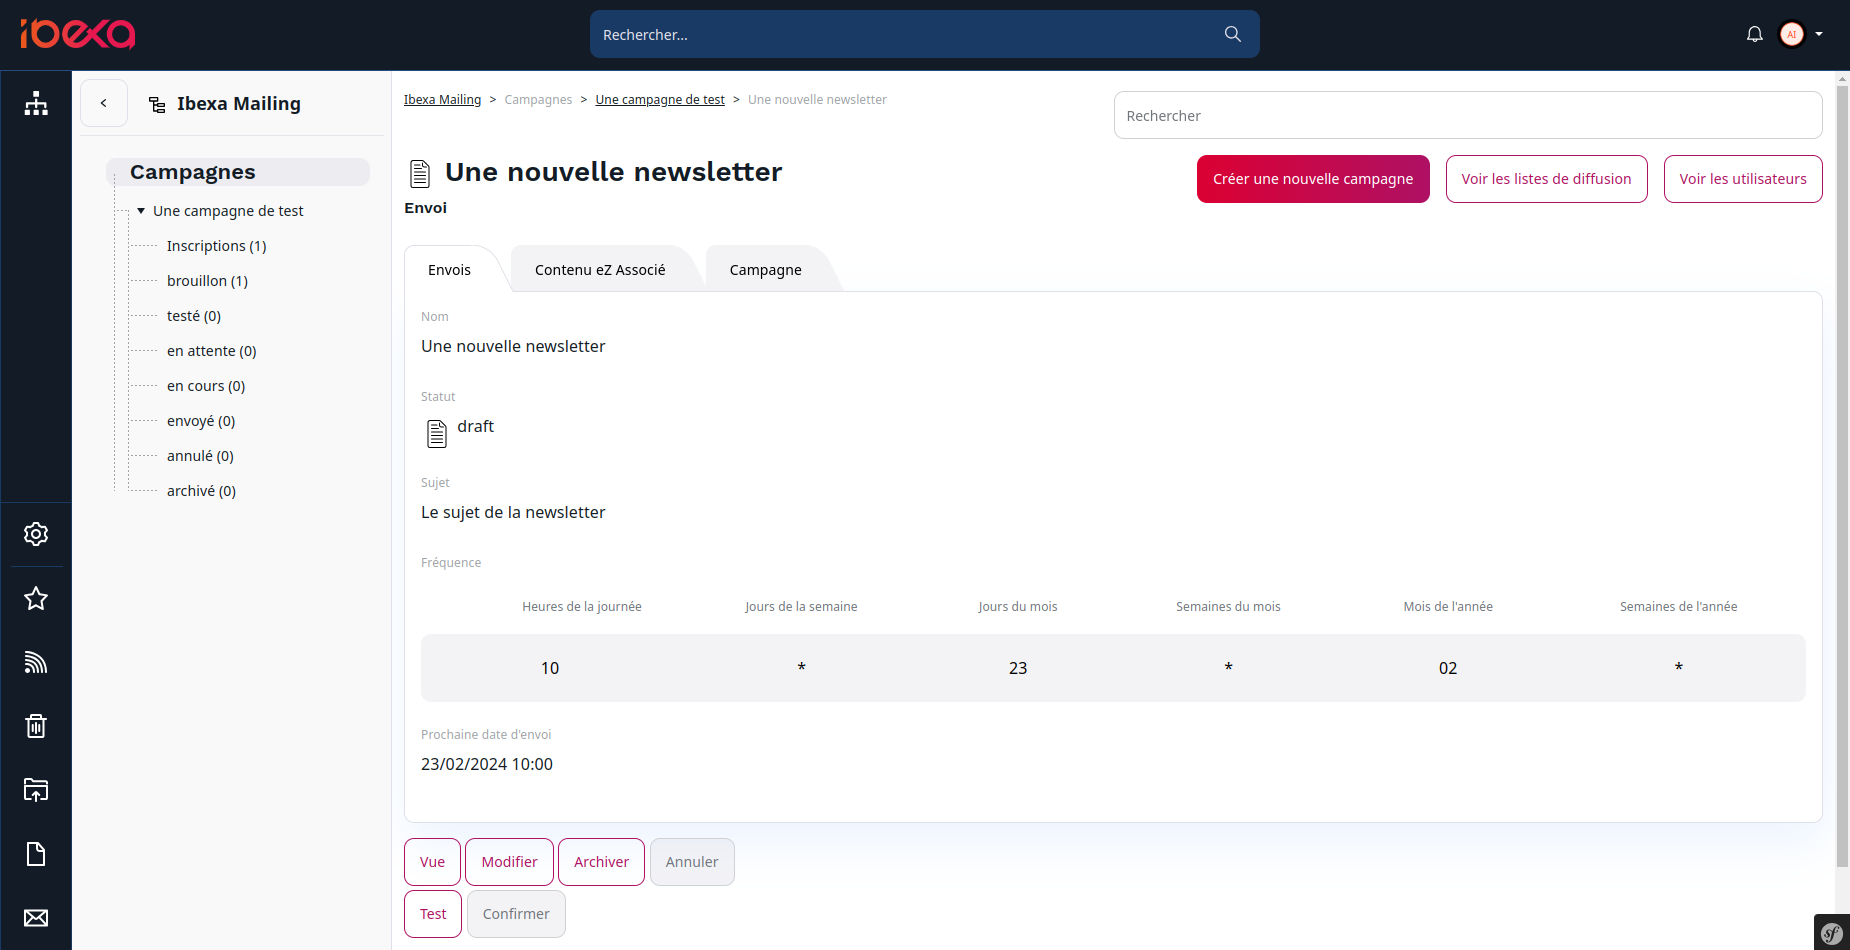Click the notifications bell icon
The width and height of the screenshot is (1850, 950).
(x=1754, y=33)
